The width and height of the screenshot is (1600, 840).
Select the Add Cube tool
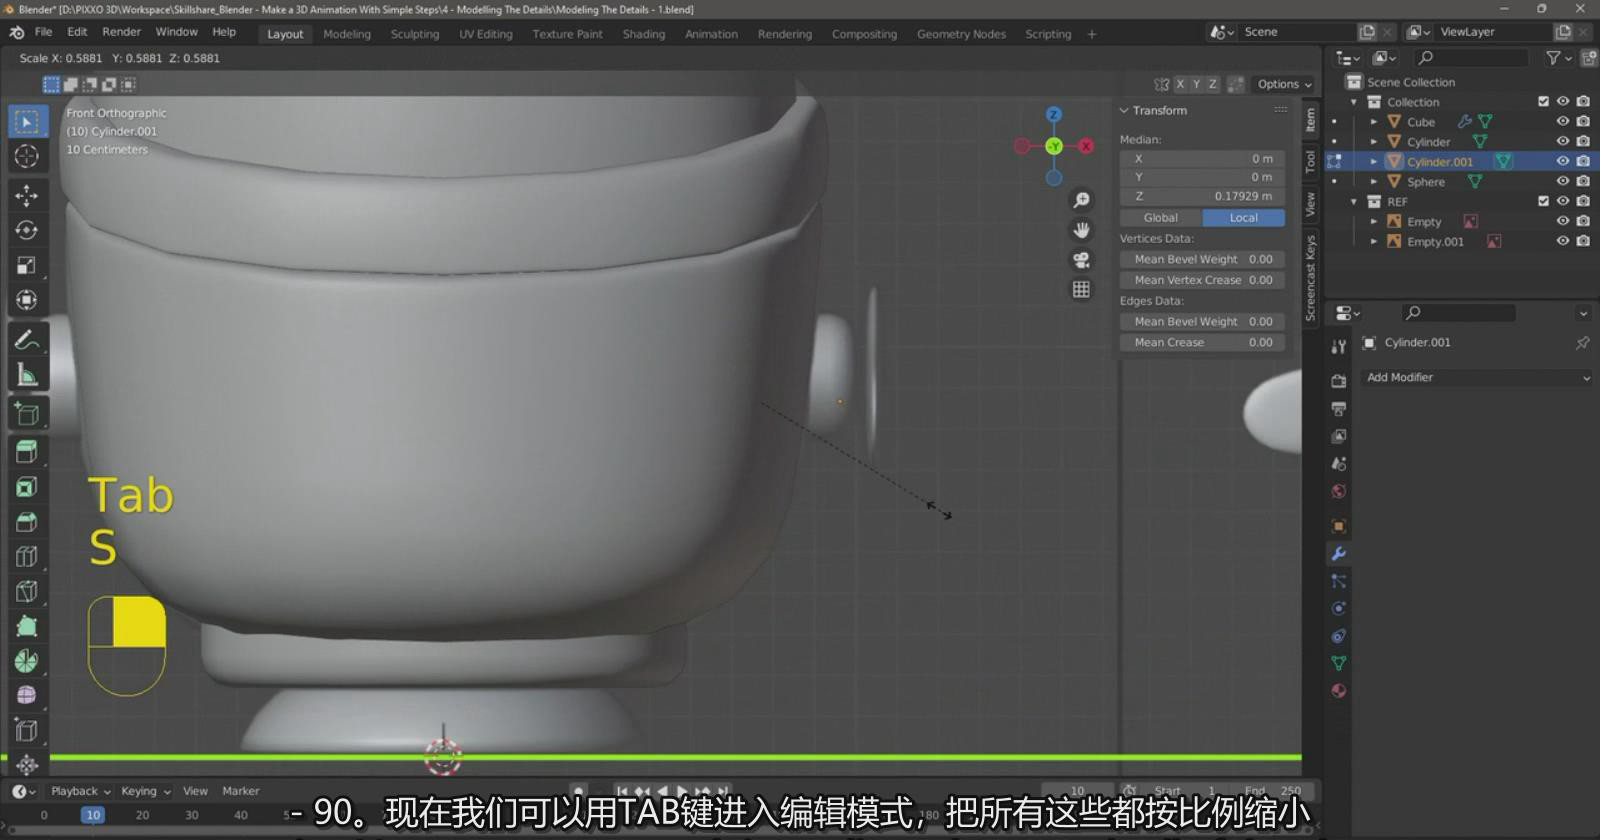[x=27, y=414]
